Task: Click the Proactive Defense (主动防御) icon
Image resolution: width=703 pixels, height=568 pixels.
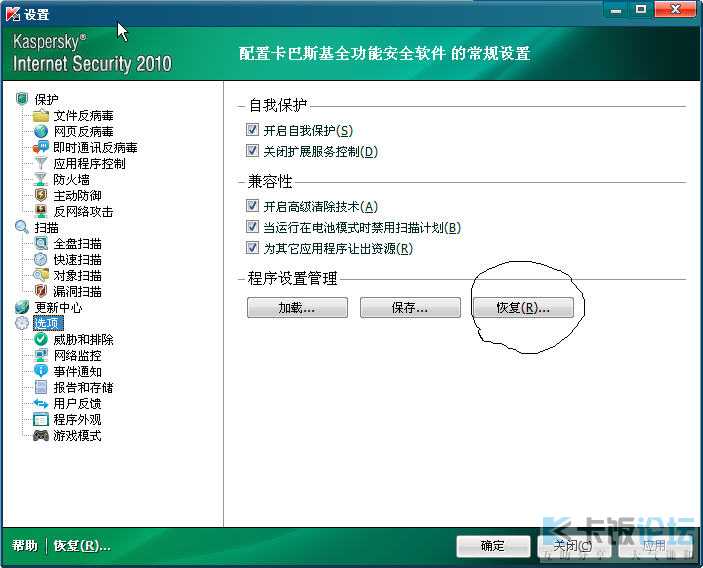Action: pyautogui.click(x=41, y=195)
